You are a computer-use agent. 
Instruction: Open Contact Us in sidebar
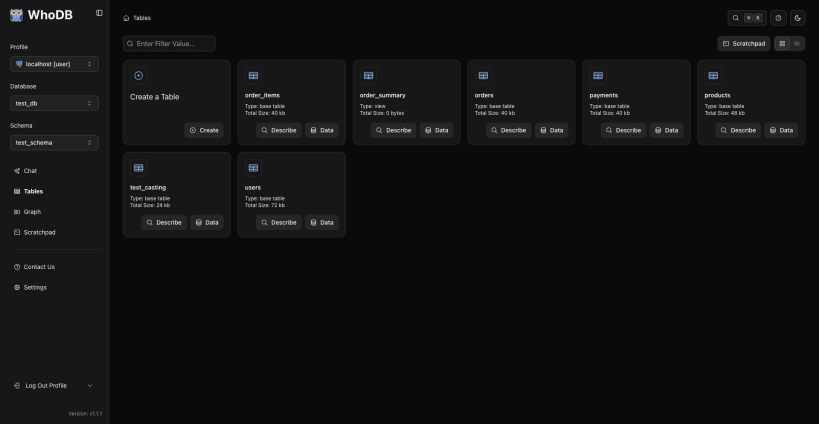(x=39, y=267)
